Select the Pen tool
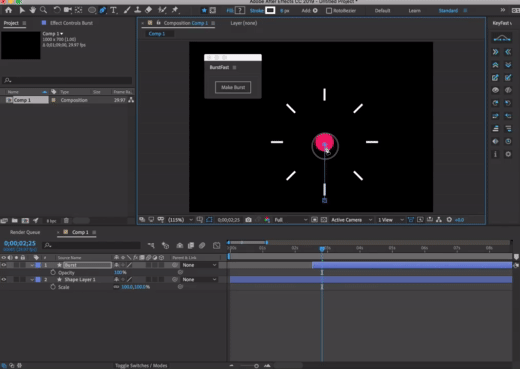 [x=103, y=10]
